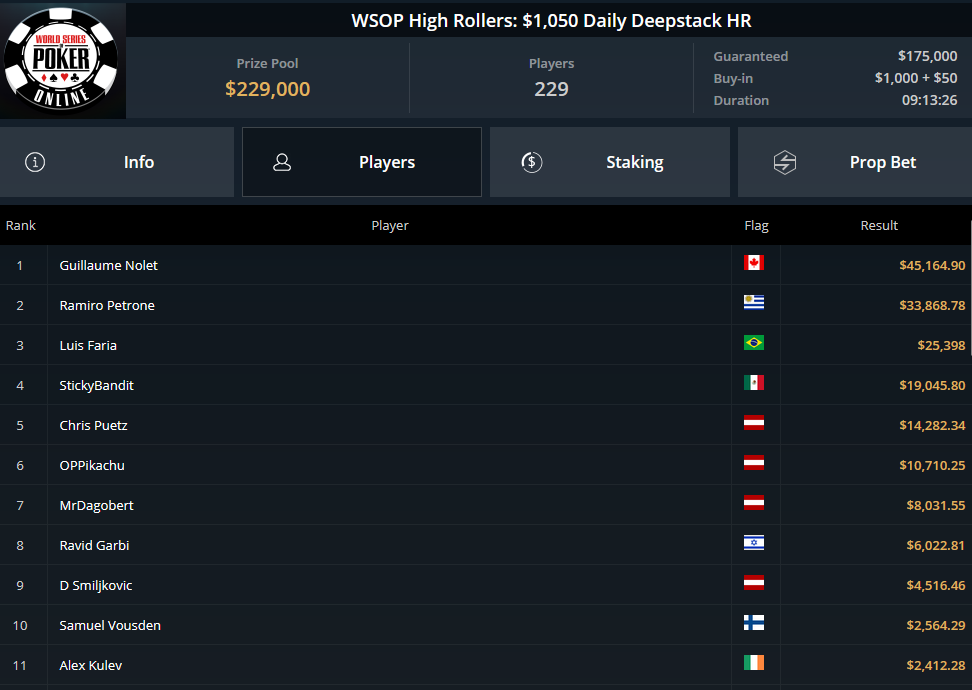The width and height of the screenshot is (972, 690).
Task: Click the Players person icon
Action: pos(282,162)
